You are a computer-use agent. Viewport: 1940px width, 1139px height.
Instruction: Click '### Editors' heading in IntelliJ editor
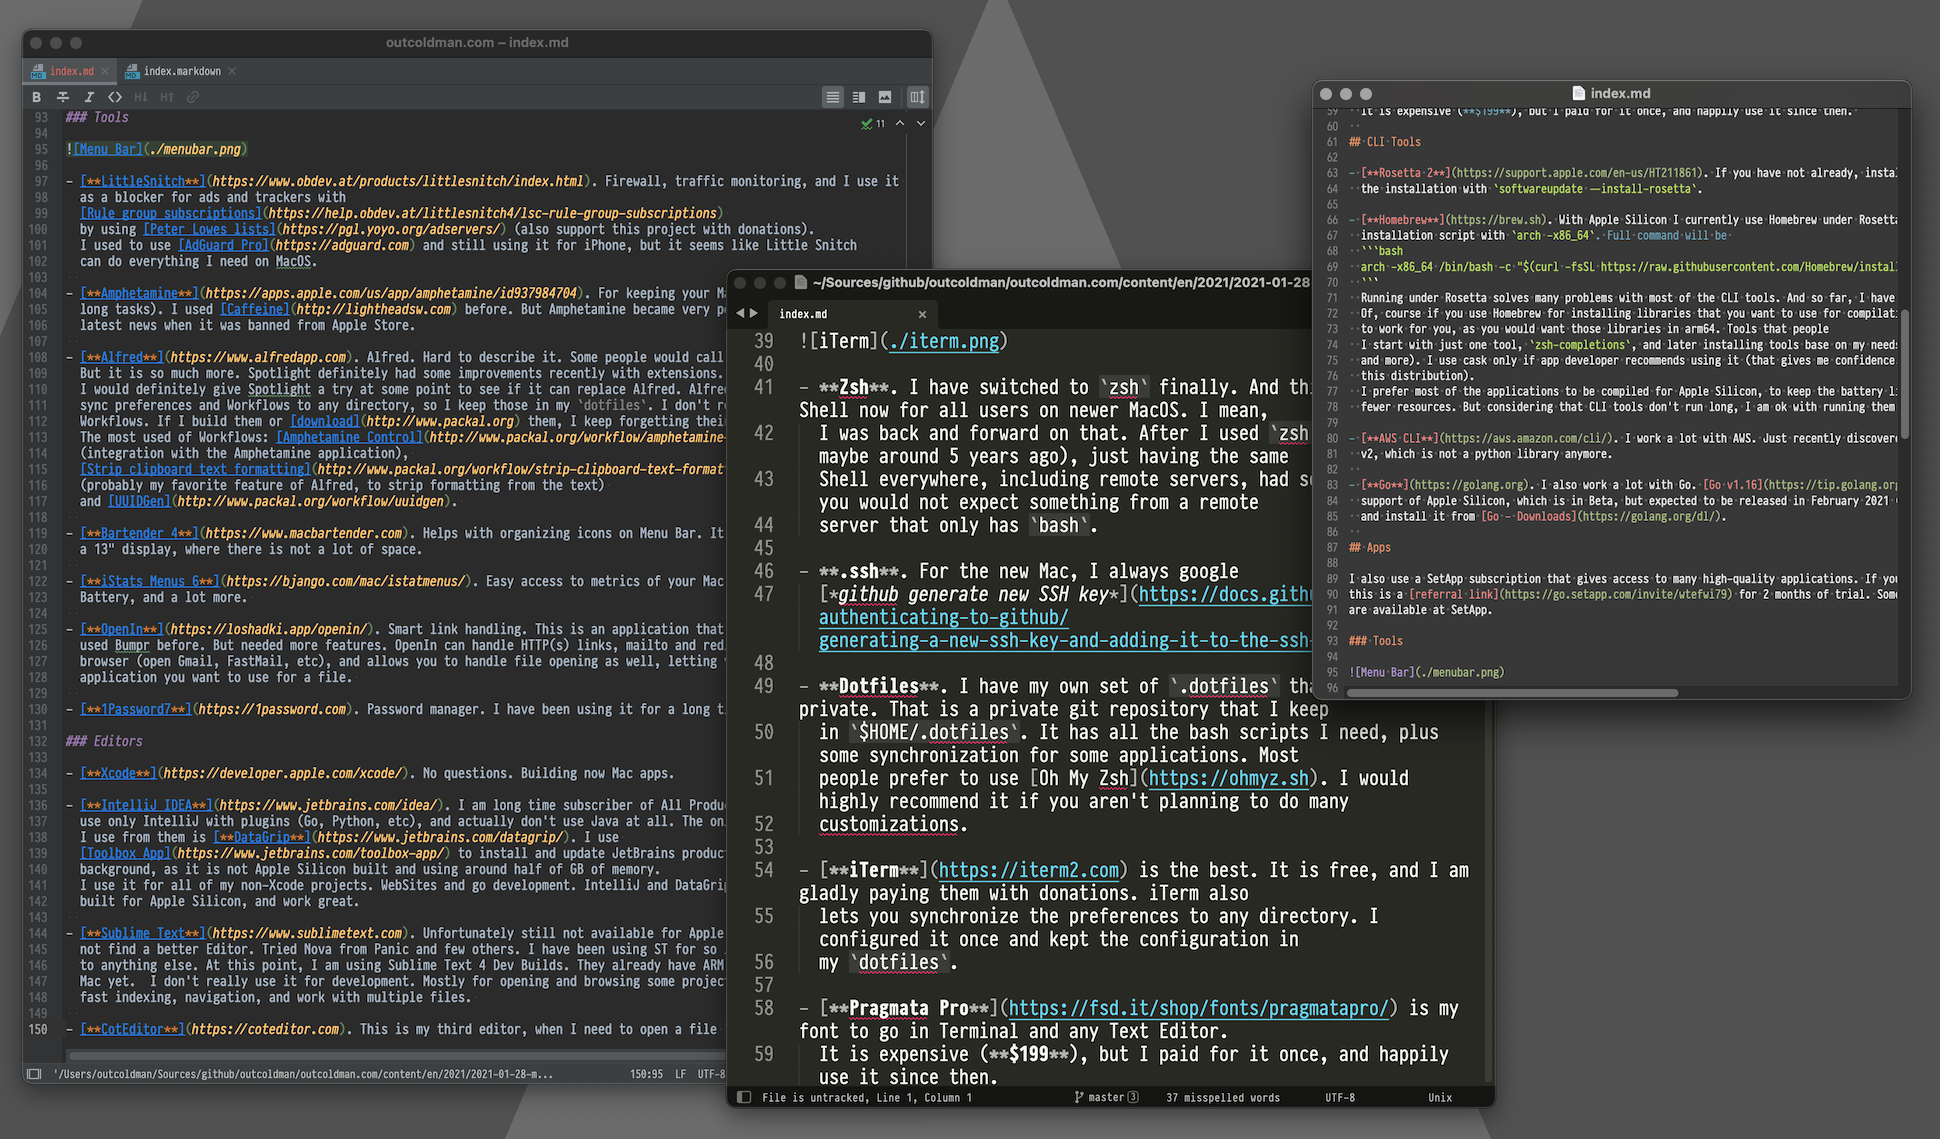tap(104, 741)
